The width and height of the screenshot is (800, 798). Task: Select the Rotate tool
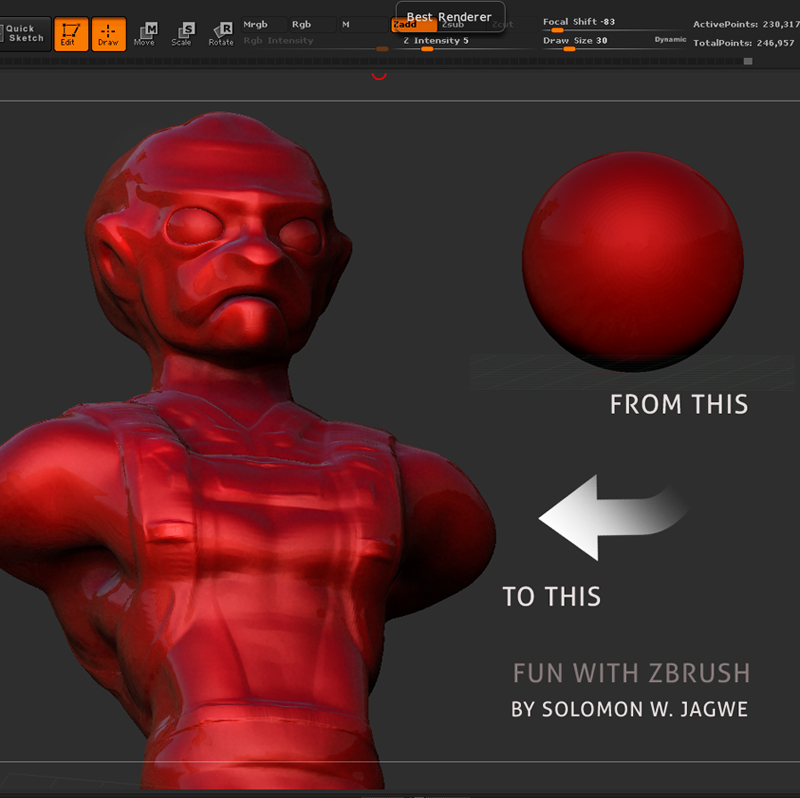pyautogui.click(x=221, y=34)
